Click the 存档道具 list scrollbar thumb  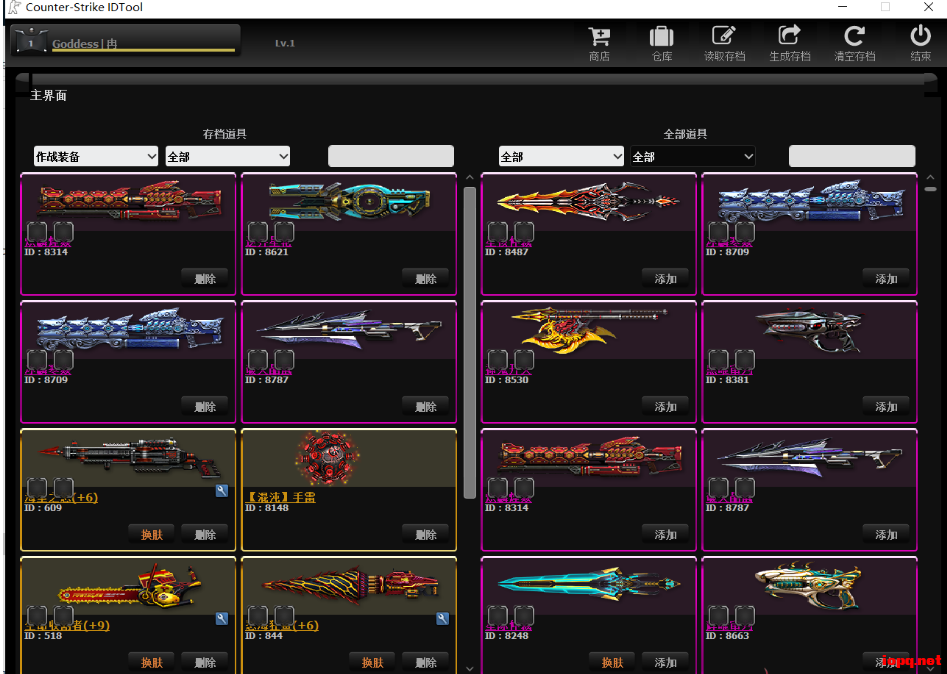point(469,342)
